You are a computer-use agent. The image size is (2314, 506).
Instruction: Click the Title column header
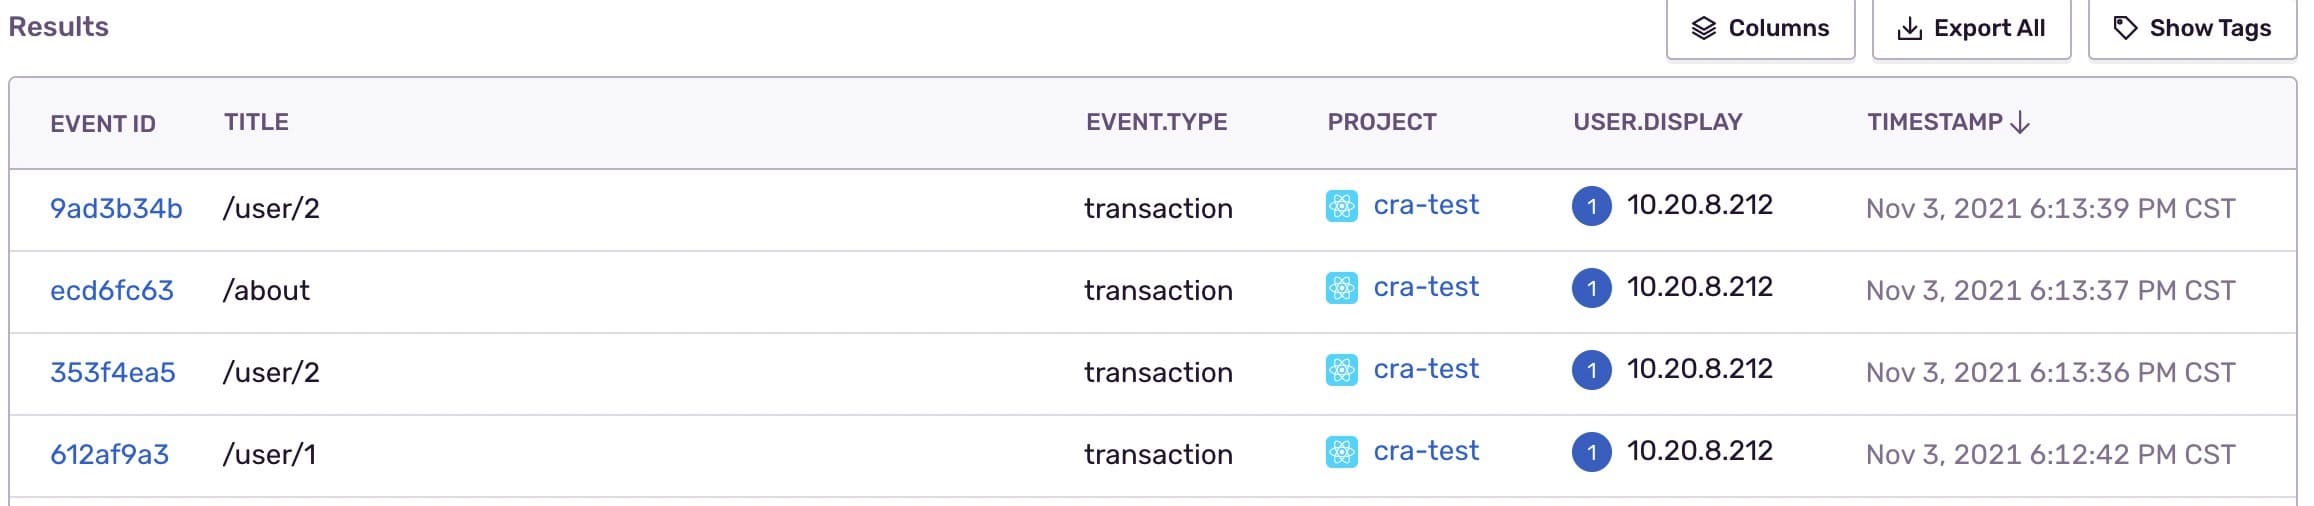coord(256,122)
